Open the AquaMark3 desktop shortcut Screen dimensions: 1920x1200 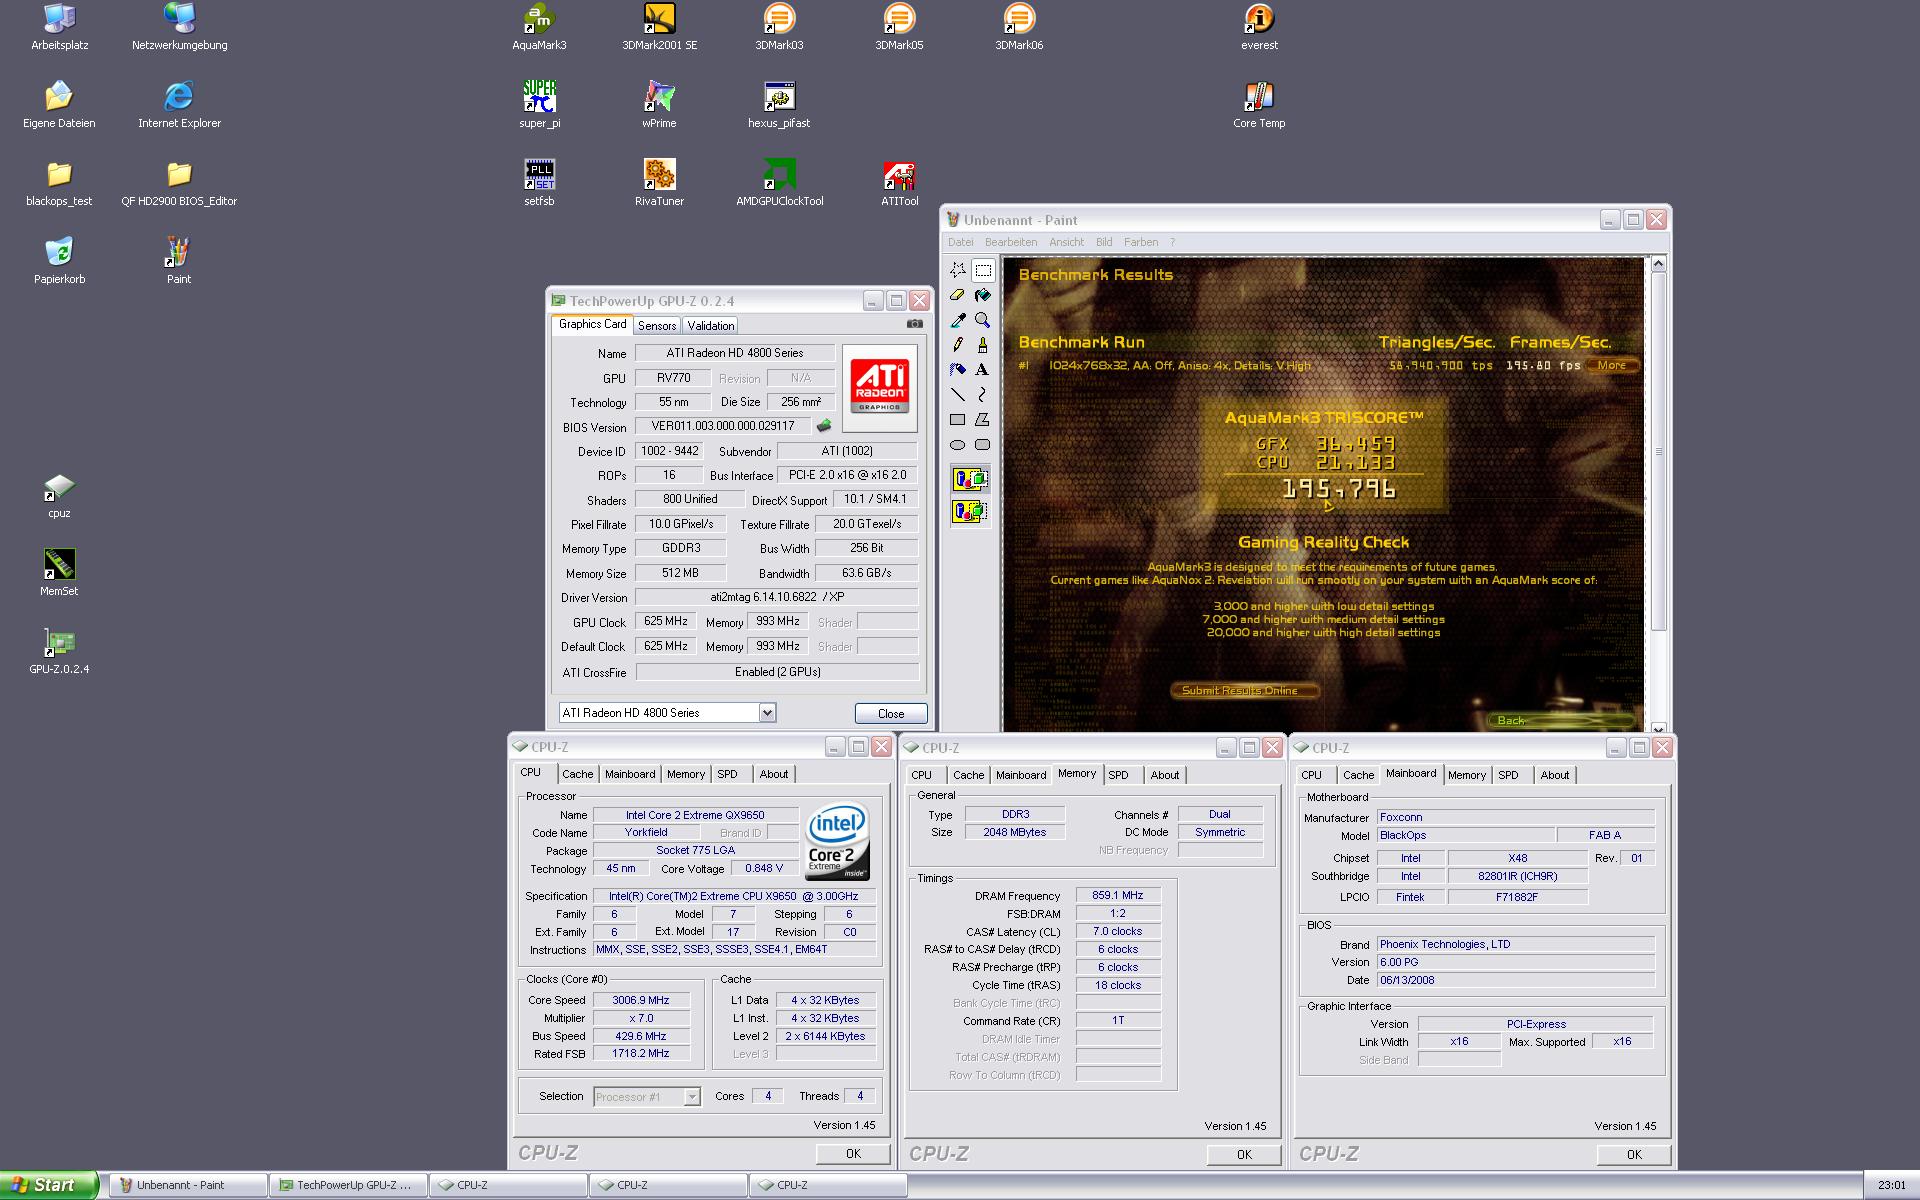point(539,27)
